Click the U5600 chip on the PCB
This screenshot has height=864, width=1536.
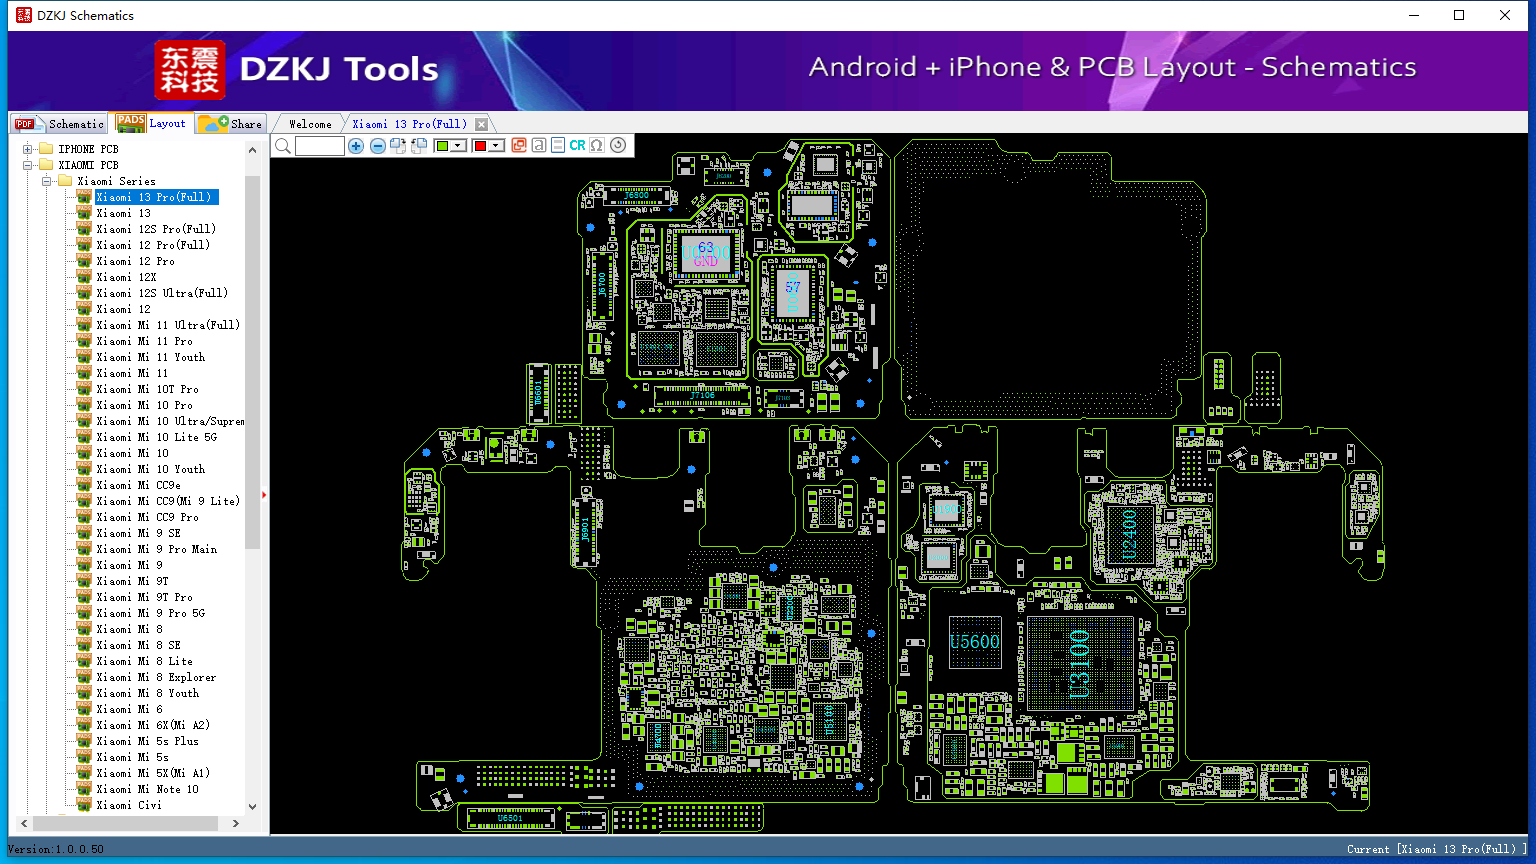[974, 642]
